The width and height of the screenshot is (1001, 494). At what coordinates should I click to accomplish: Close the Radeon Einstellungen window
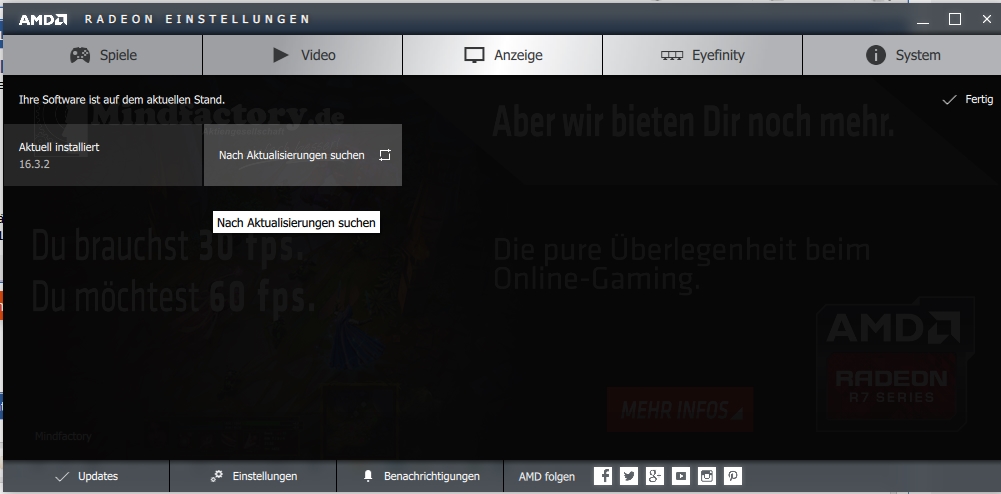[986, 19]
